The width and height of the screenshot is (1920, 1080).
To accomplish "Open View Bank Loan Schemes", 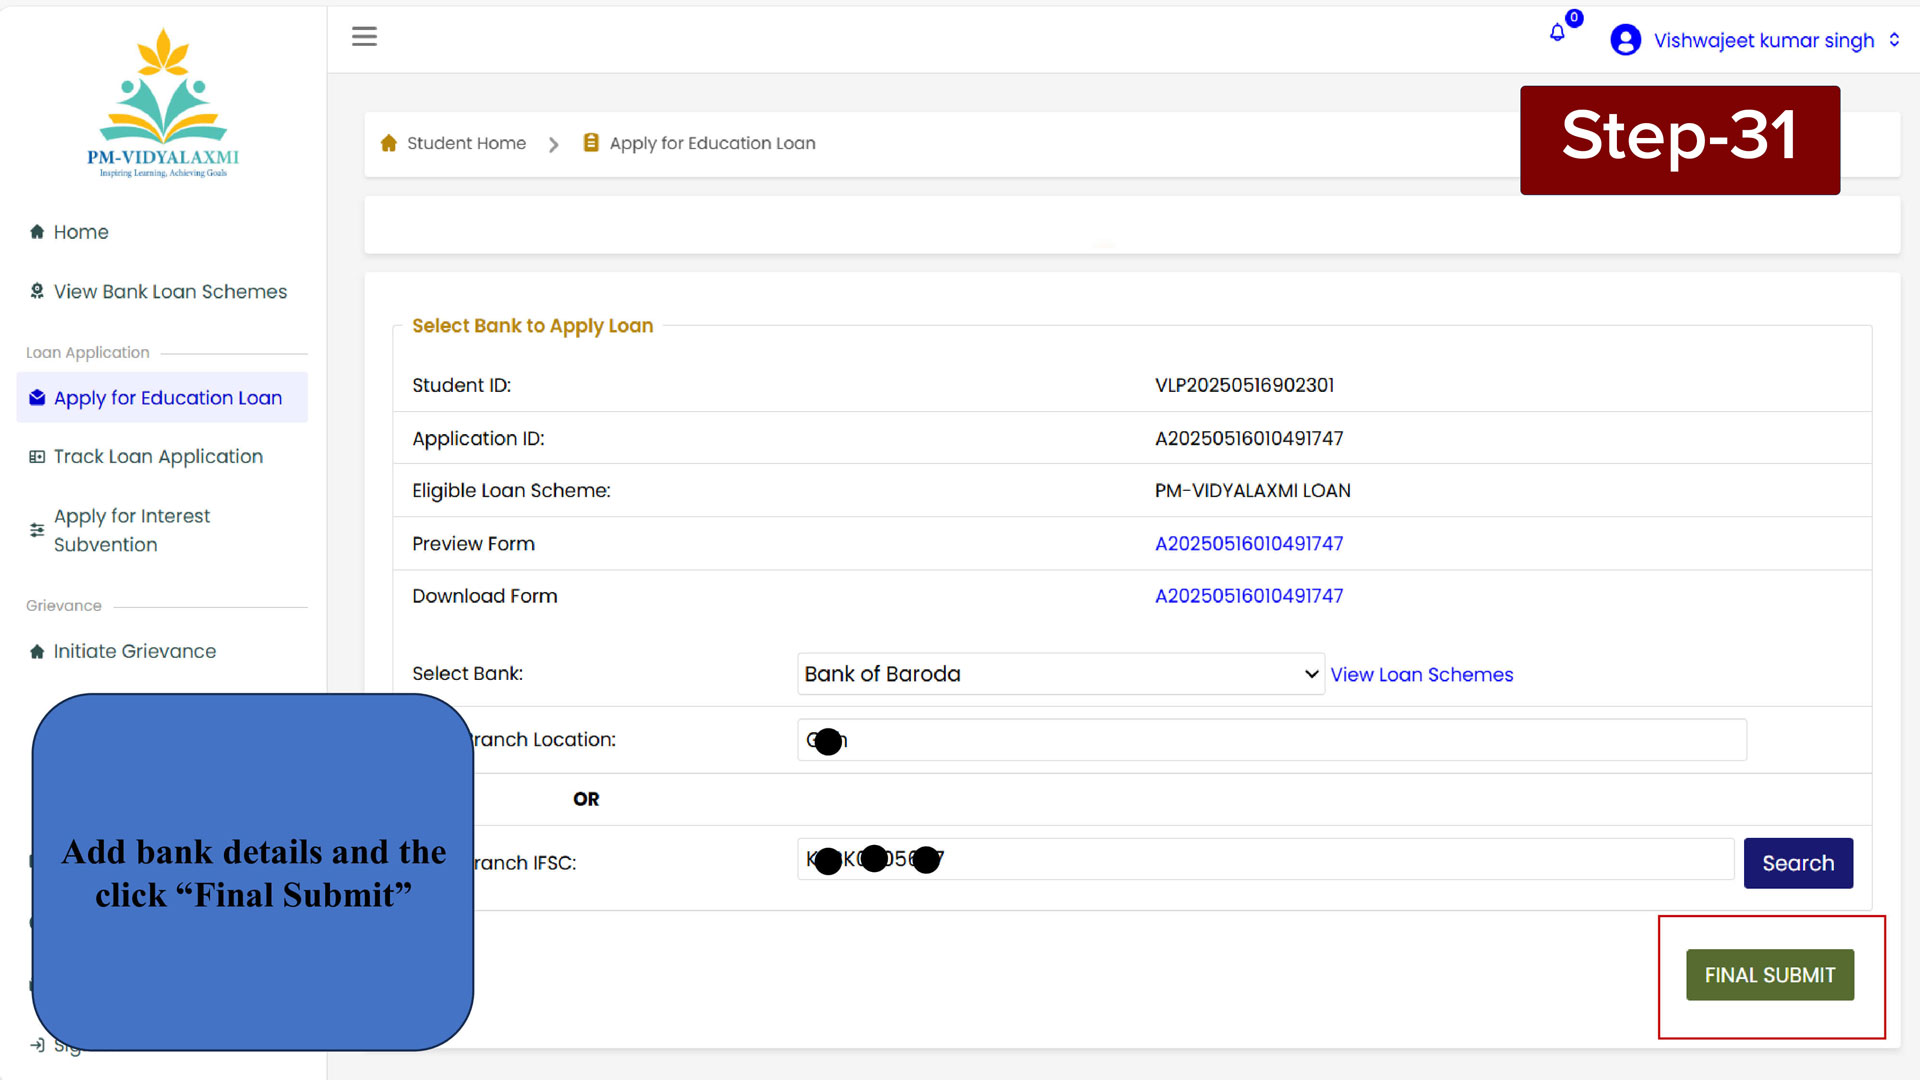I will [170, 291].
